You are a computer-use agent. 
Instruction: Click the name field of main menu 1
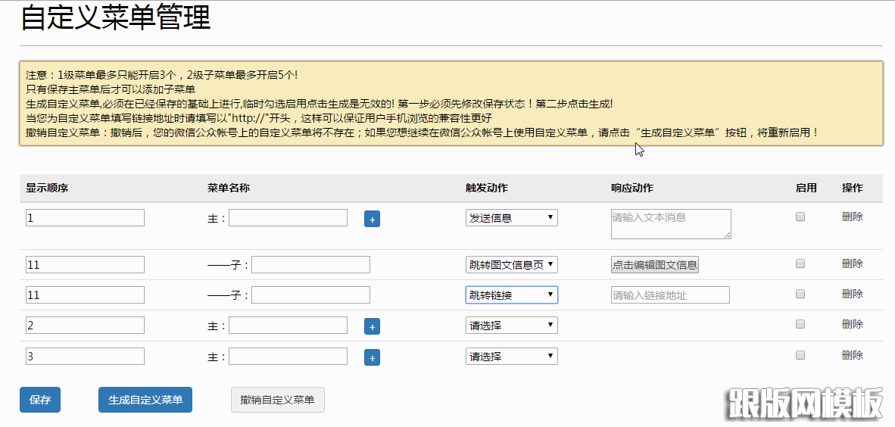pos(288,218)
